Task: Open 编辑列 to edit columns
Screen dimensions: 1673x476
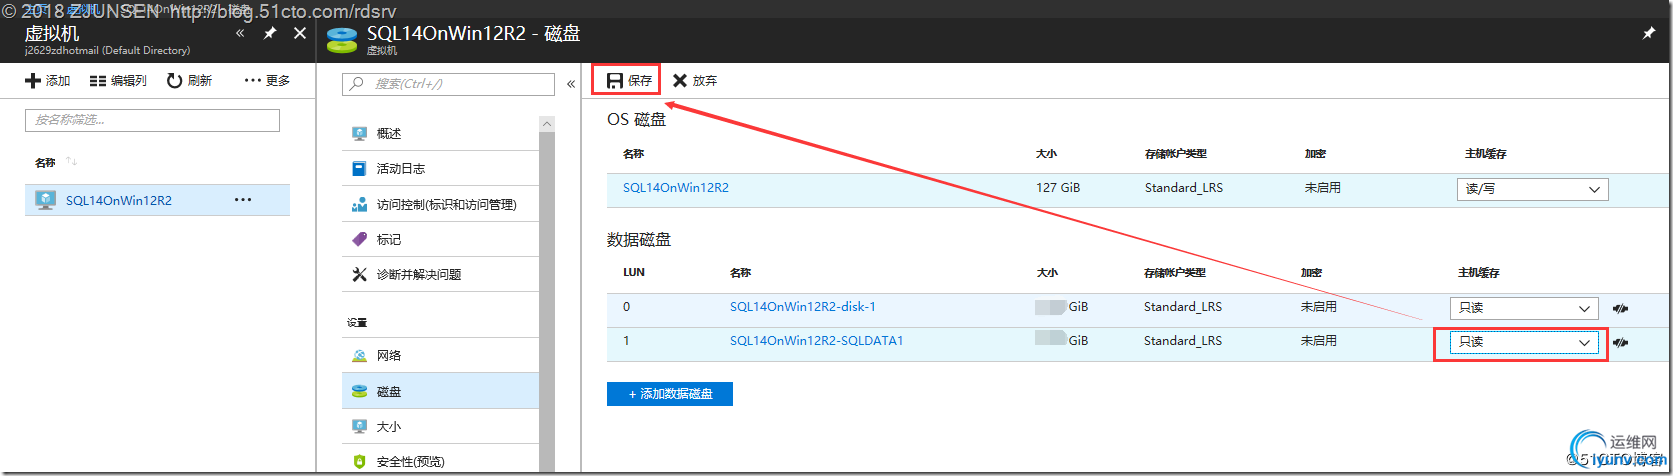Action: [118, 80]
